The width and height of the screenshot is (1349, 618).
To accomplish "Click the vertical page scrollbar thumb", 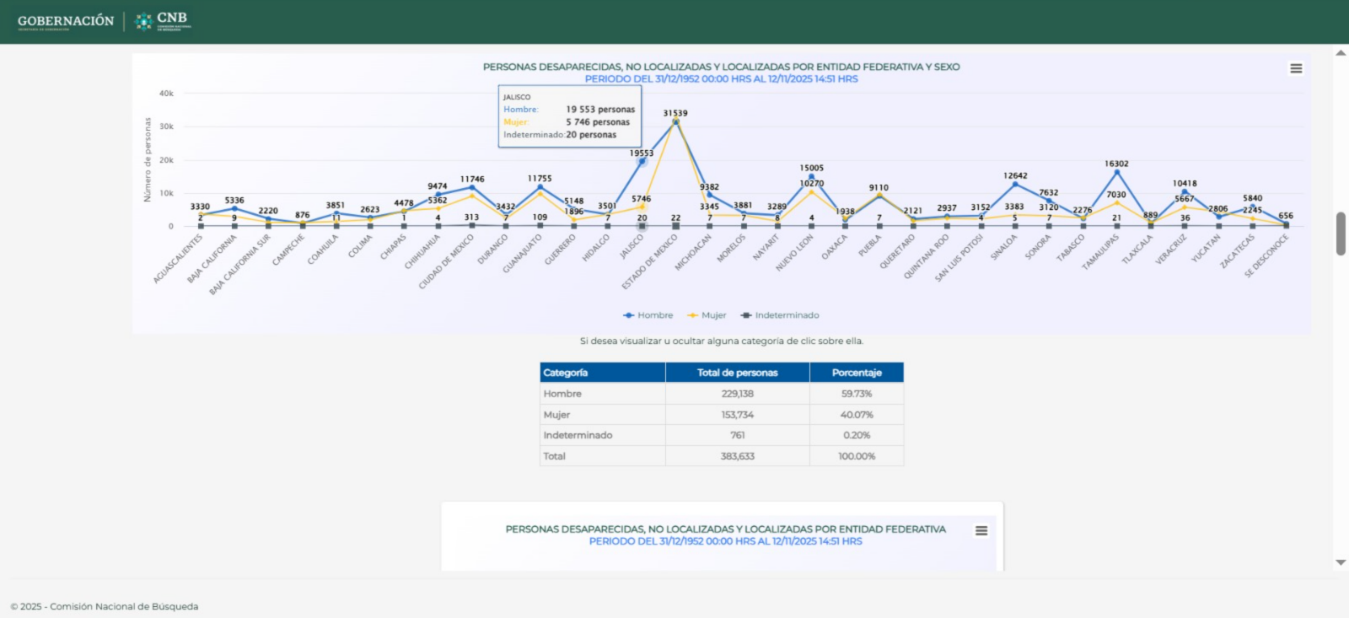I will click(1341, 233).
